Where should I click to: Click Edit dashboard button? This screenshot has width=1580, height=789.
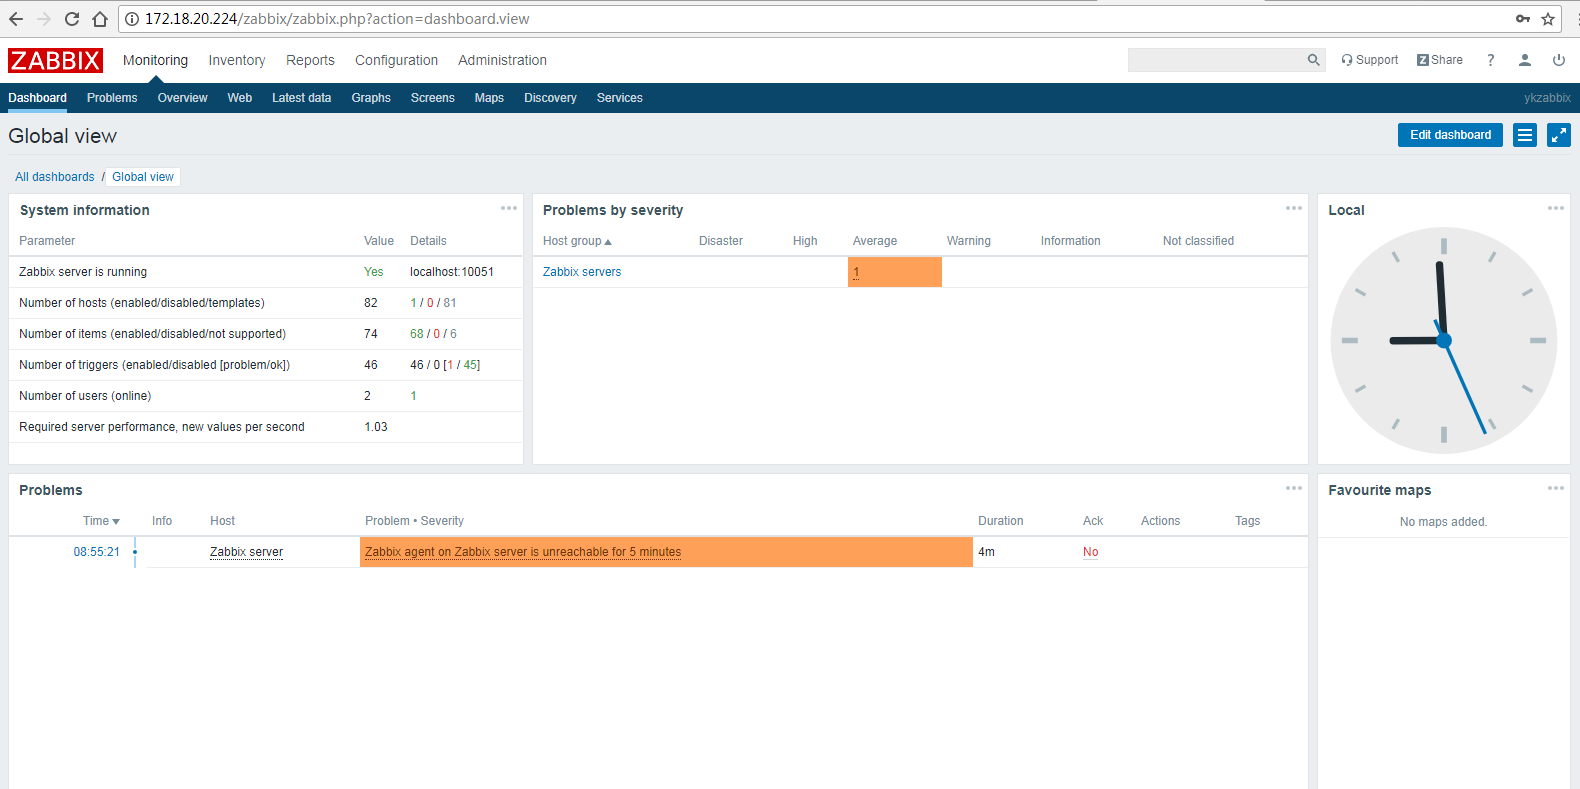[x=1450, y=135]
